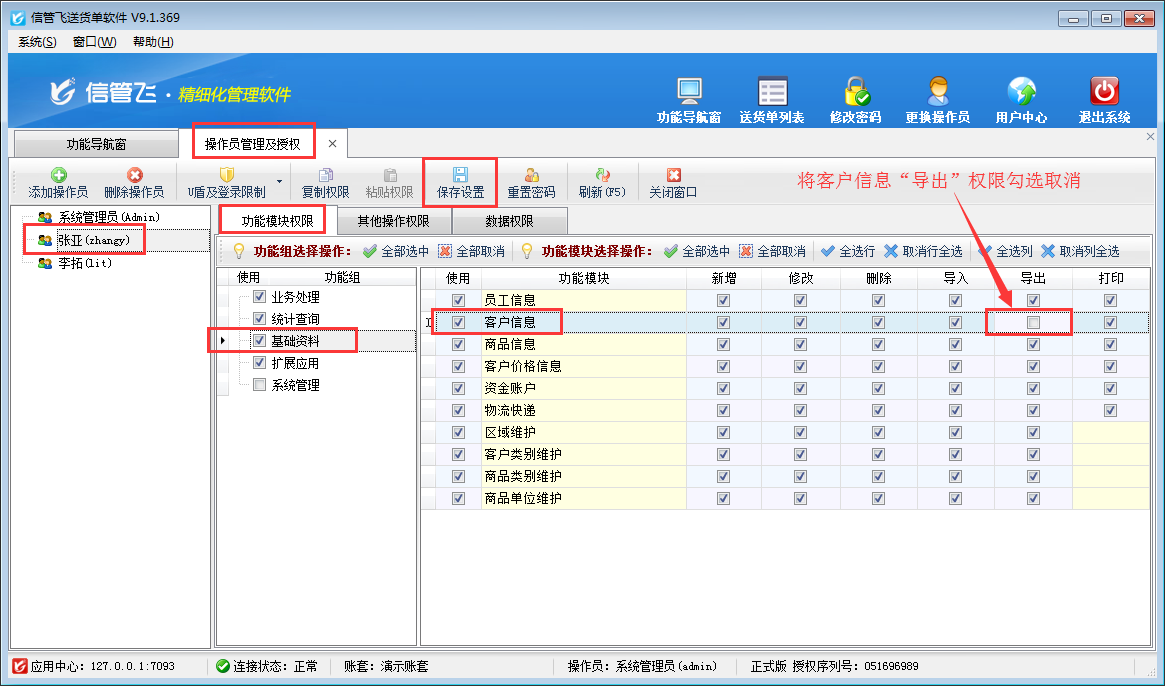Click the 保存设置 floppy disk icon
1165x686 pixels.
click(x=460, y=175)
